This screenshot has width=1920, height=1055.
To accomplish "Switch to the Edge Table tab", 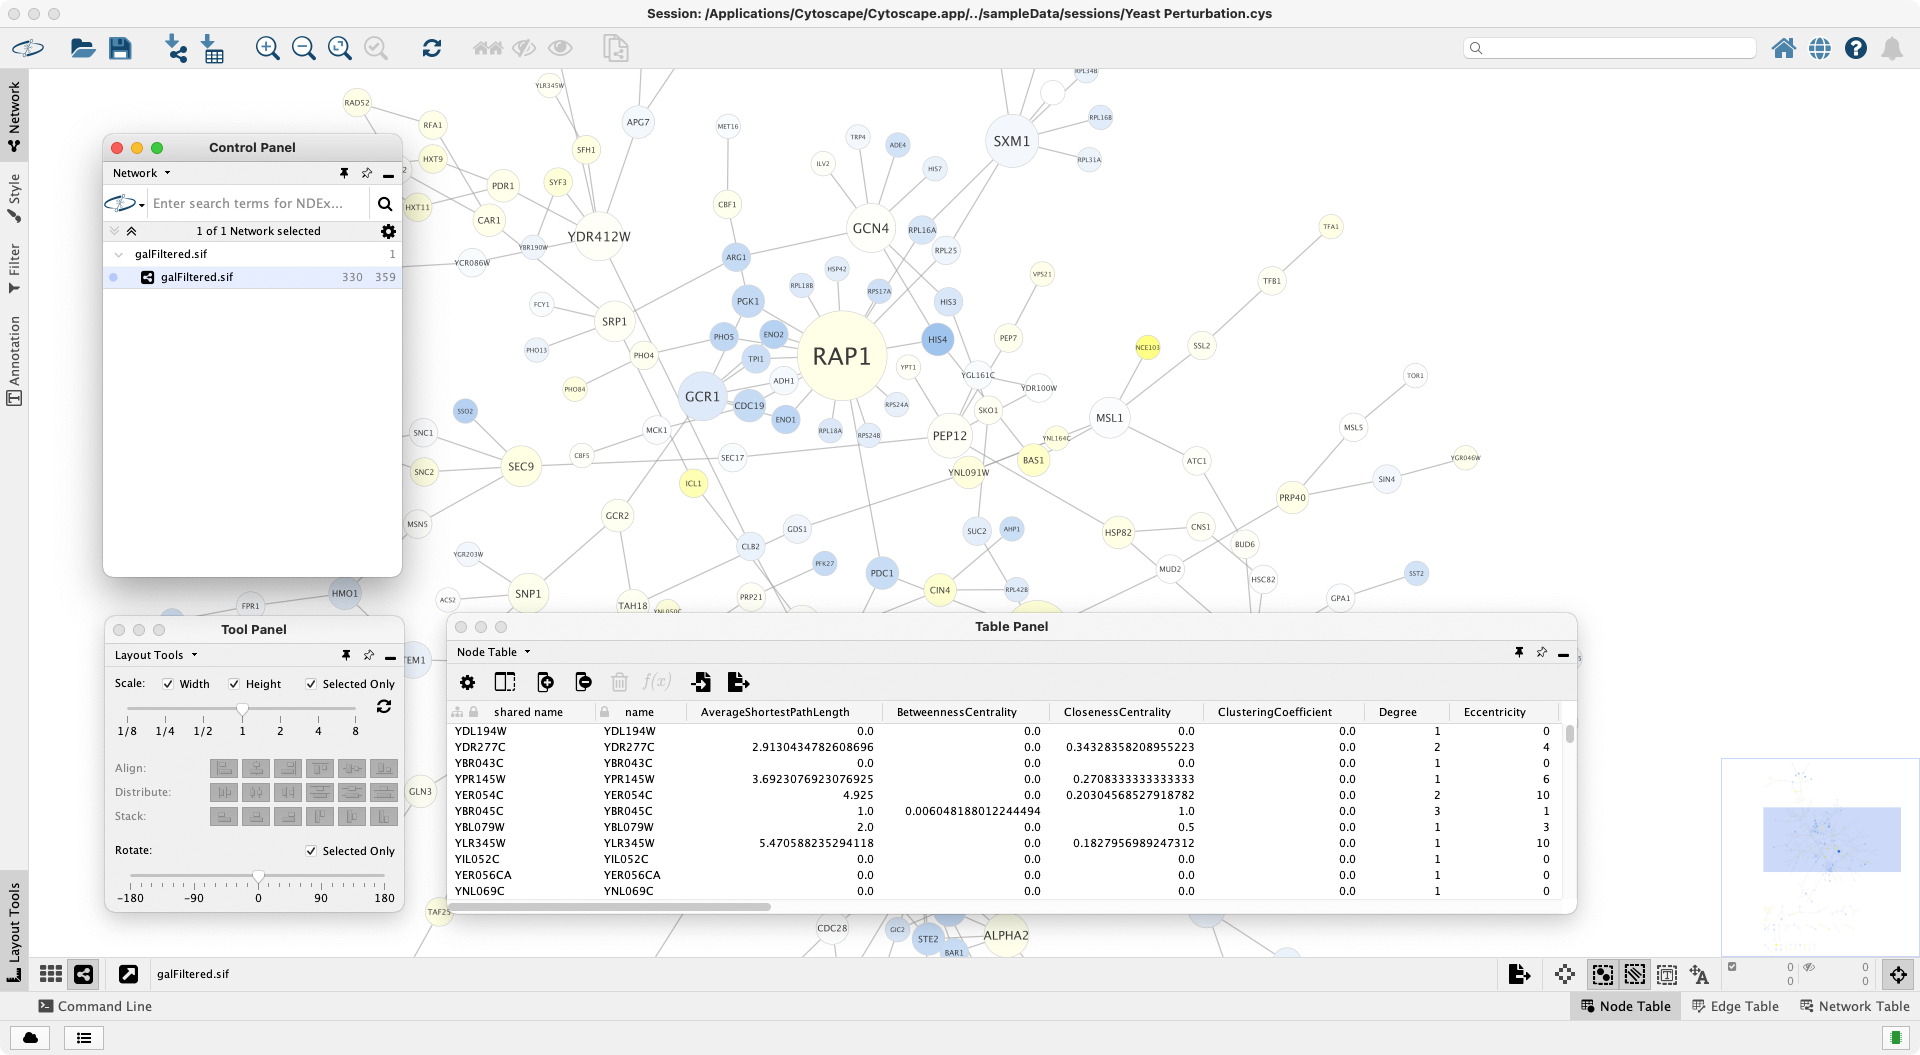I will 1735,1006.
